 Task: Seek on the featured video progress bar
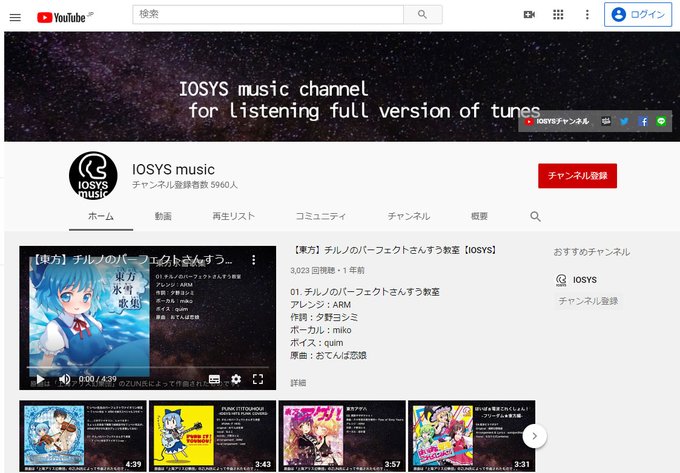pos(147,367)
